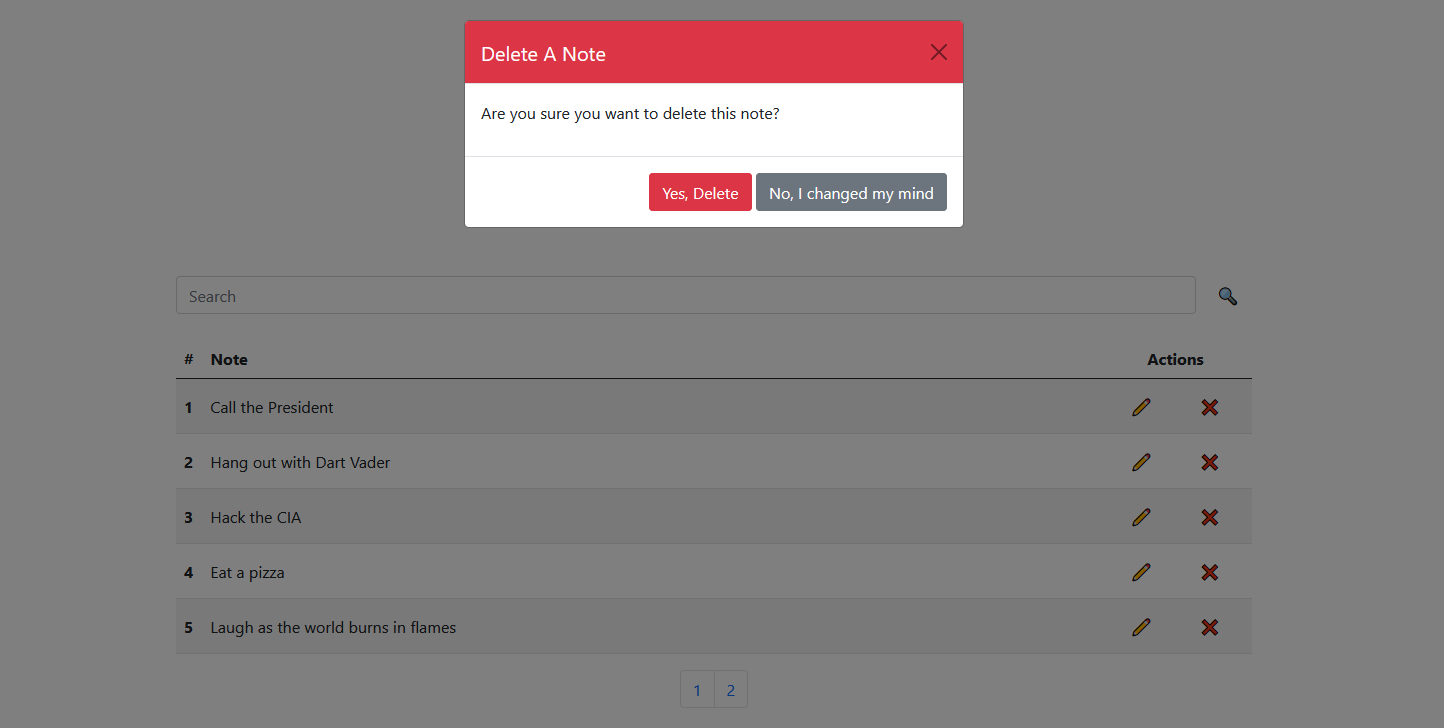Viewport: 1444px width, 728px height.
Task: Delete the note 'Eat a pizza'
Action: point(1209,572)
